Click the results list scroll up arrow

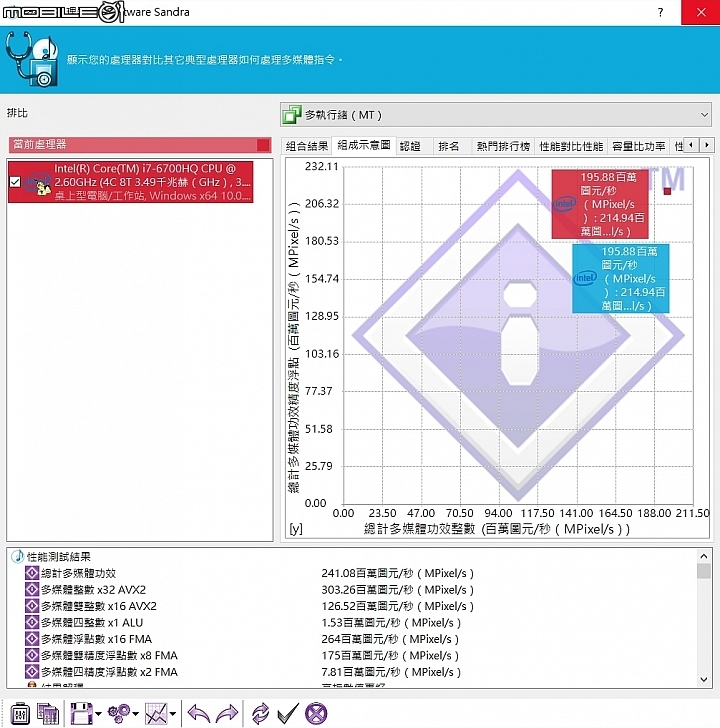pos(704,556)
